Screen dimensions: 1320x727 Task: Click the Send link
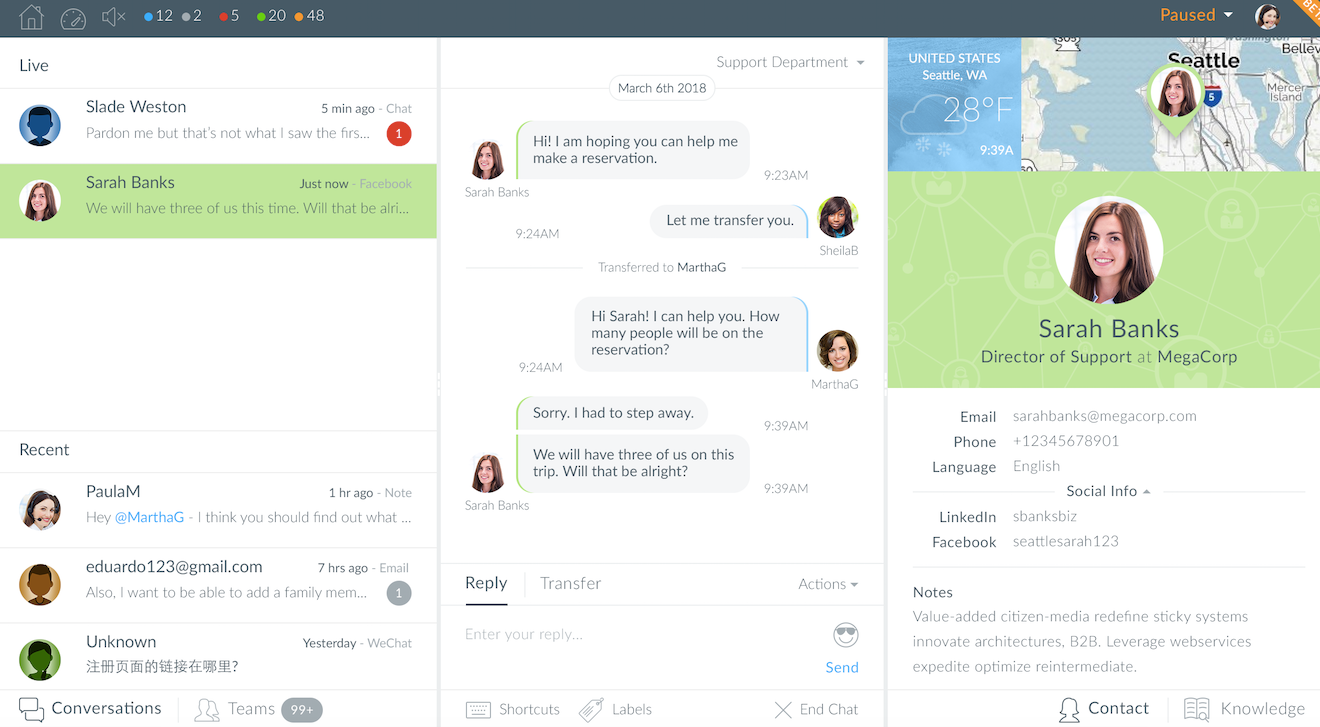[x=841, y=667]
